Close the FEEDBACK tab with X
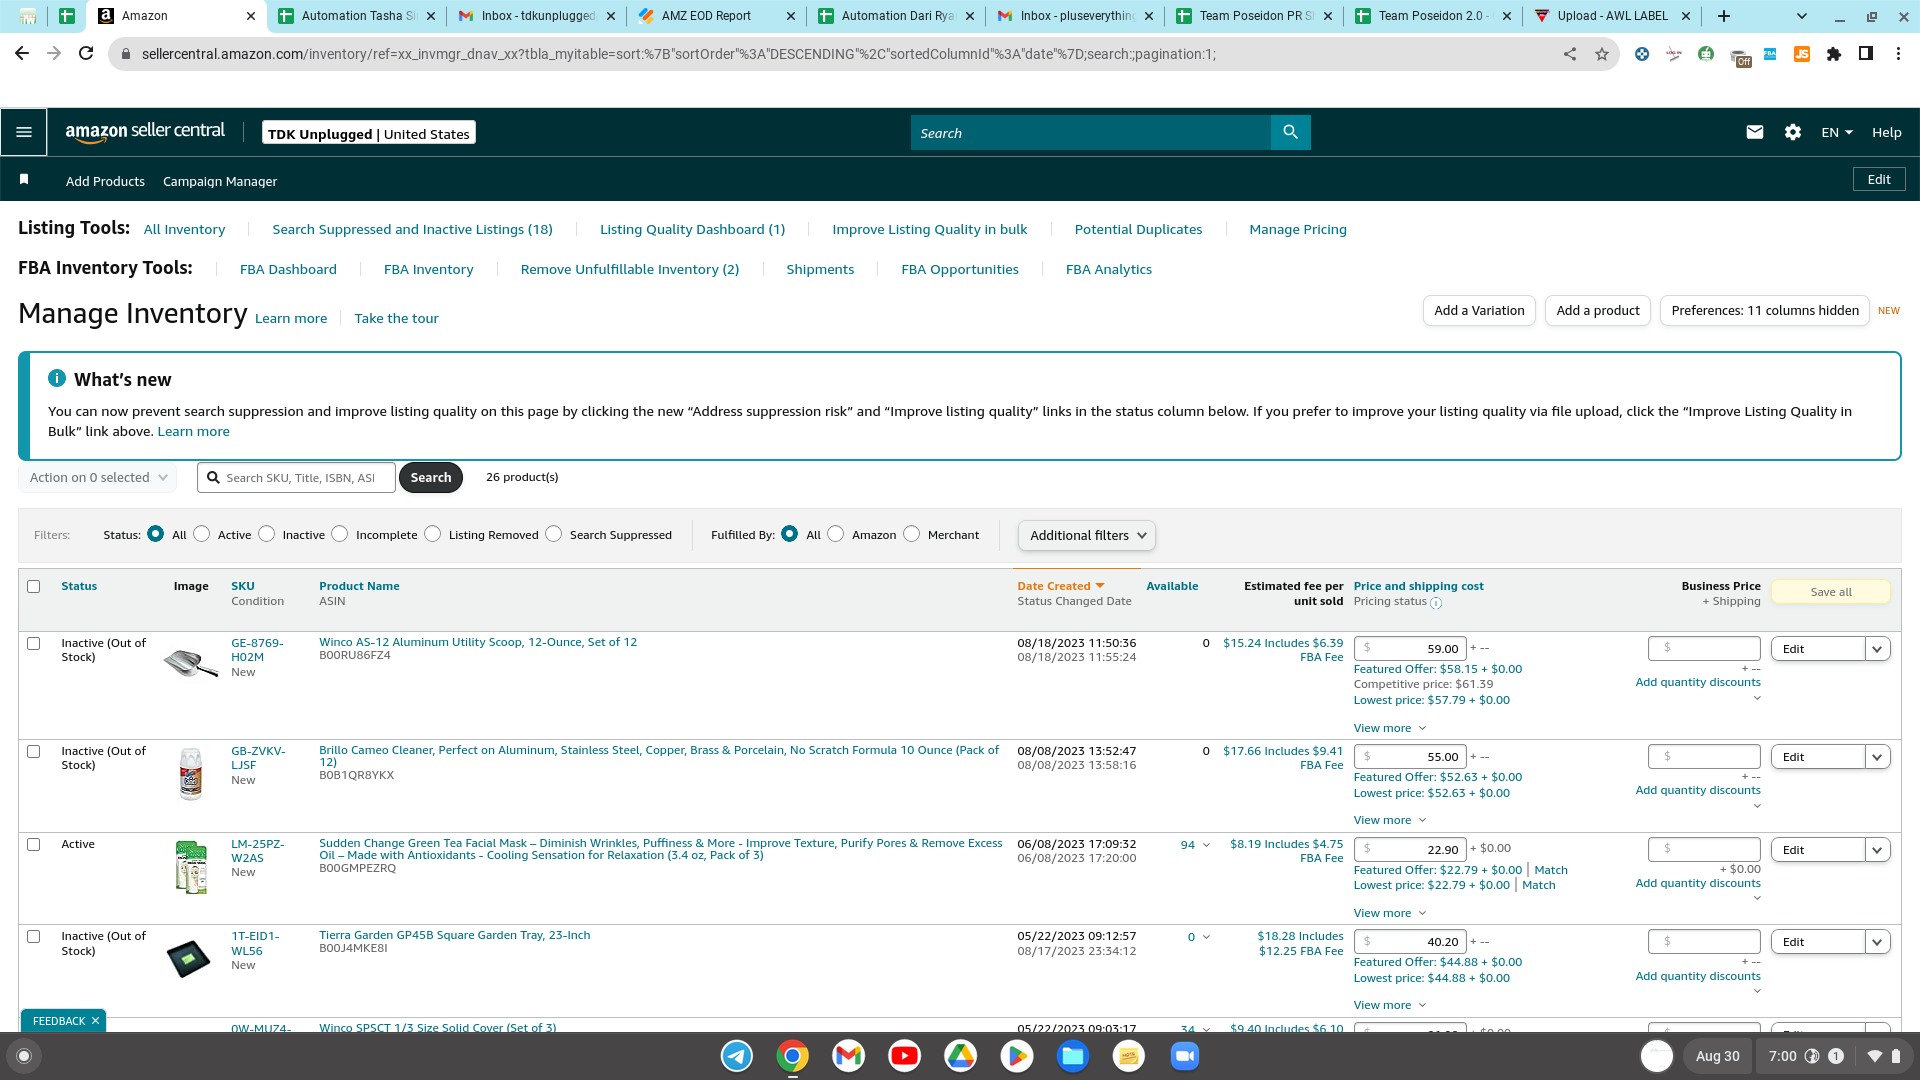Screen dimensions: 1920x1080 coord(95,1021)
